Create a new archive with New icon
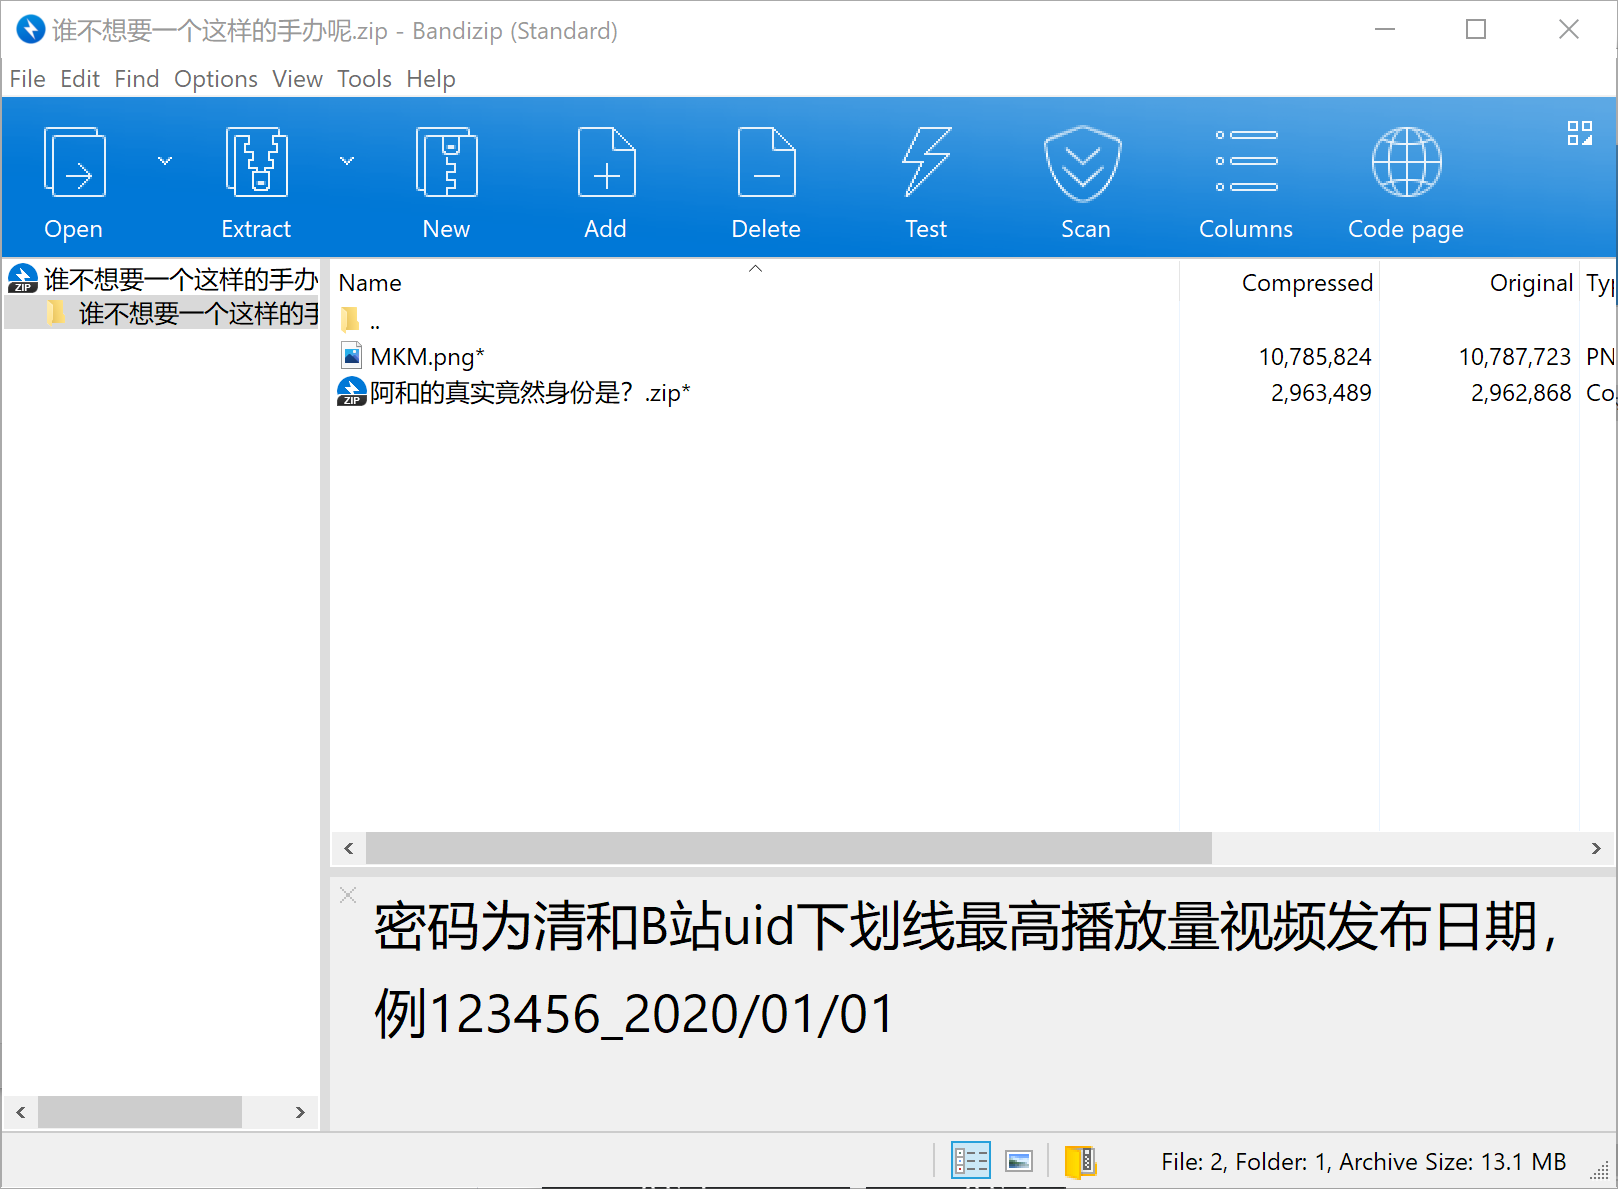1618x1189 pixels. point(446,163)
